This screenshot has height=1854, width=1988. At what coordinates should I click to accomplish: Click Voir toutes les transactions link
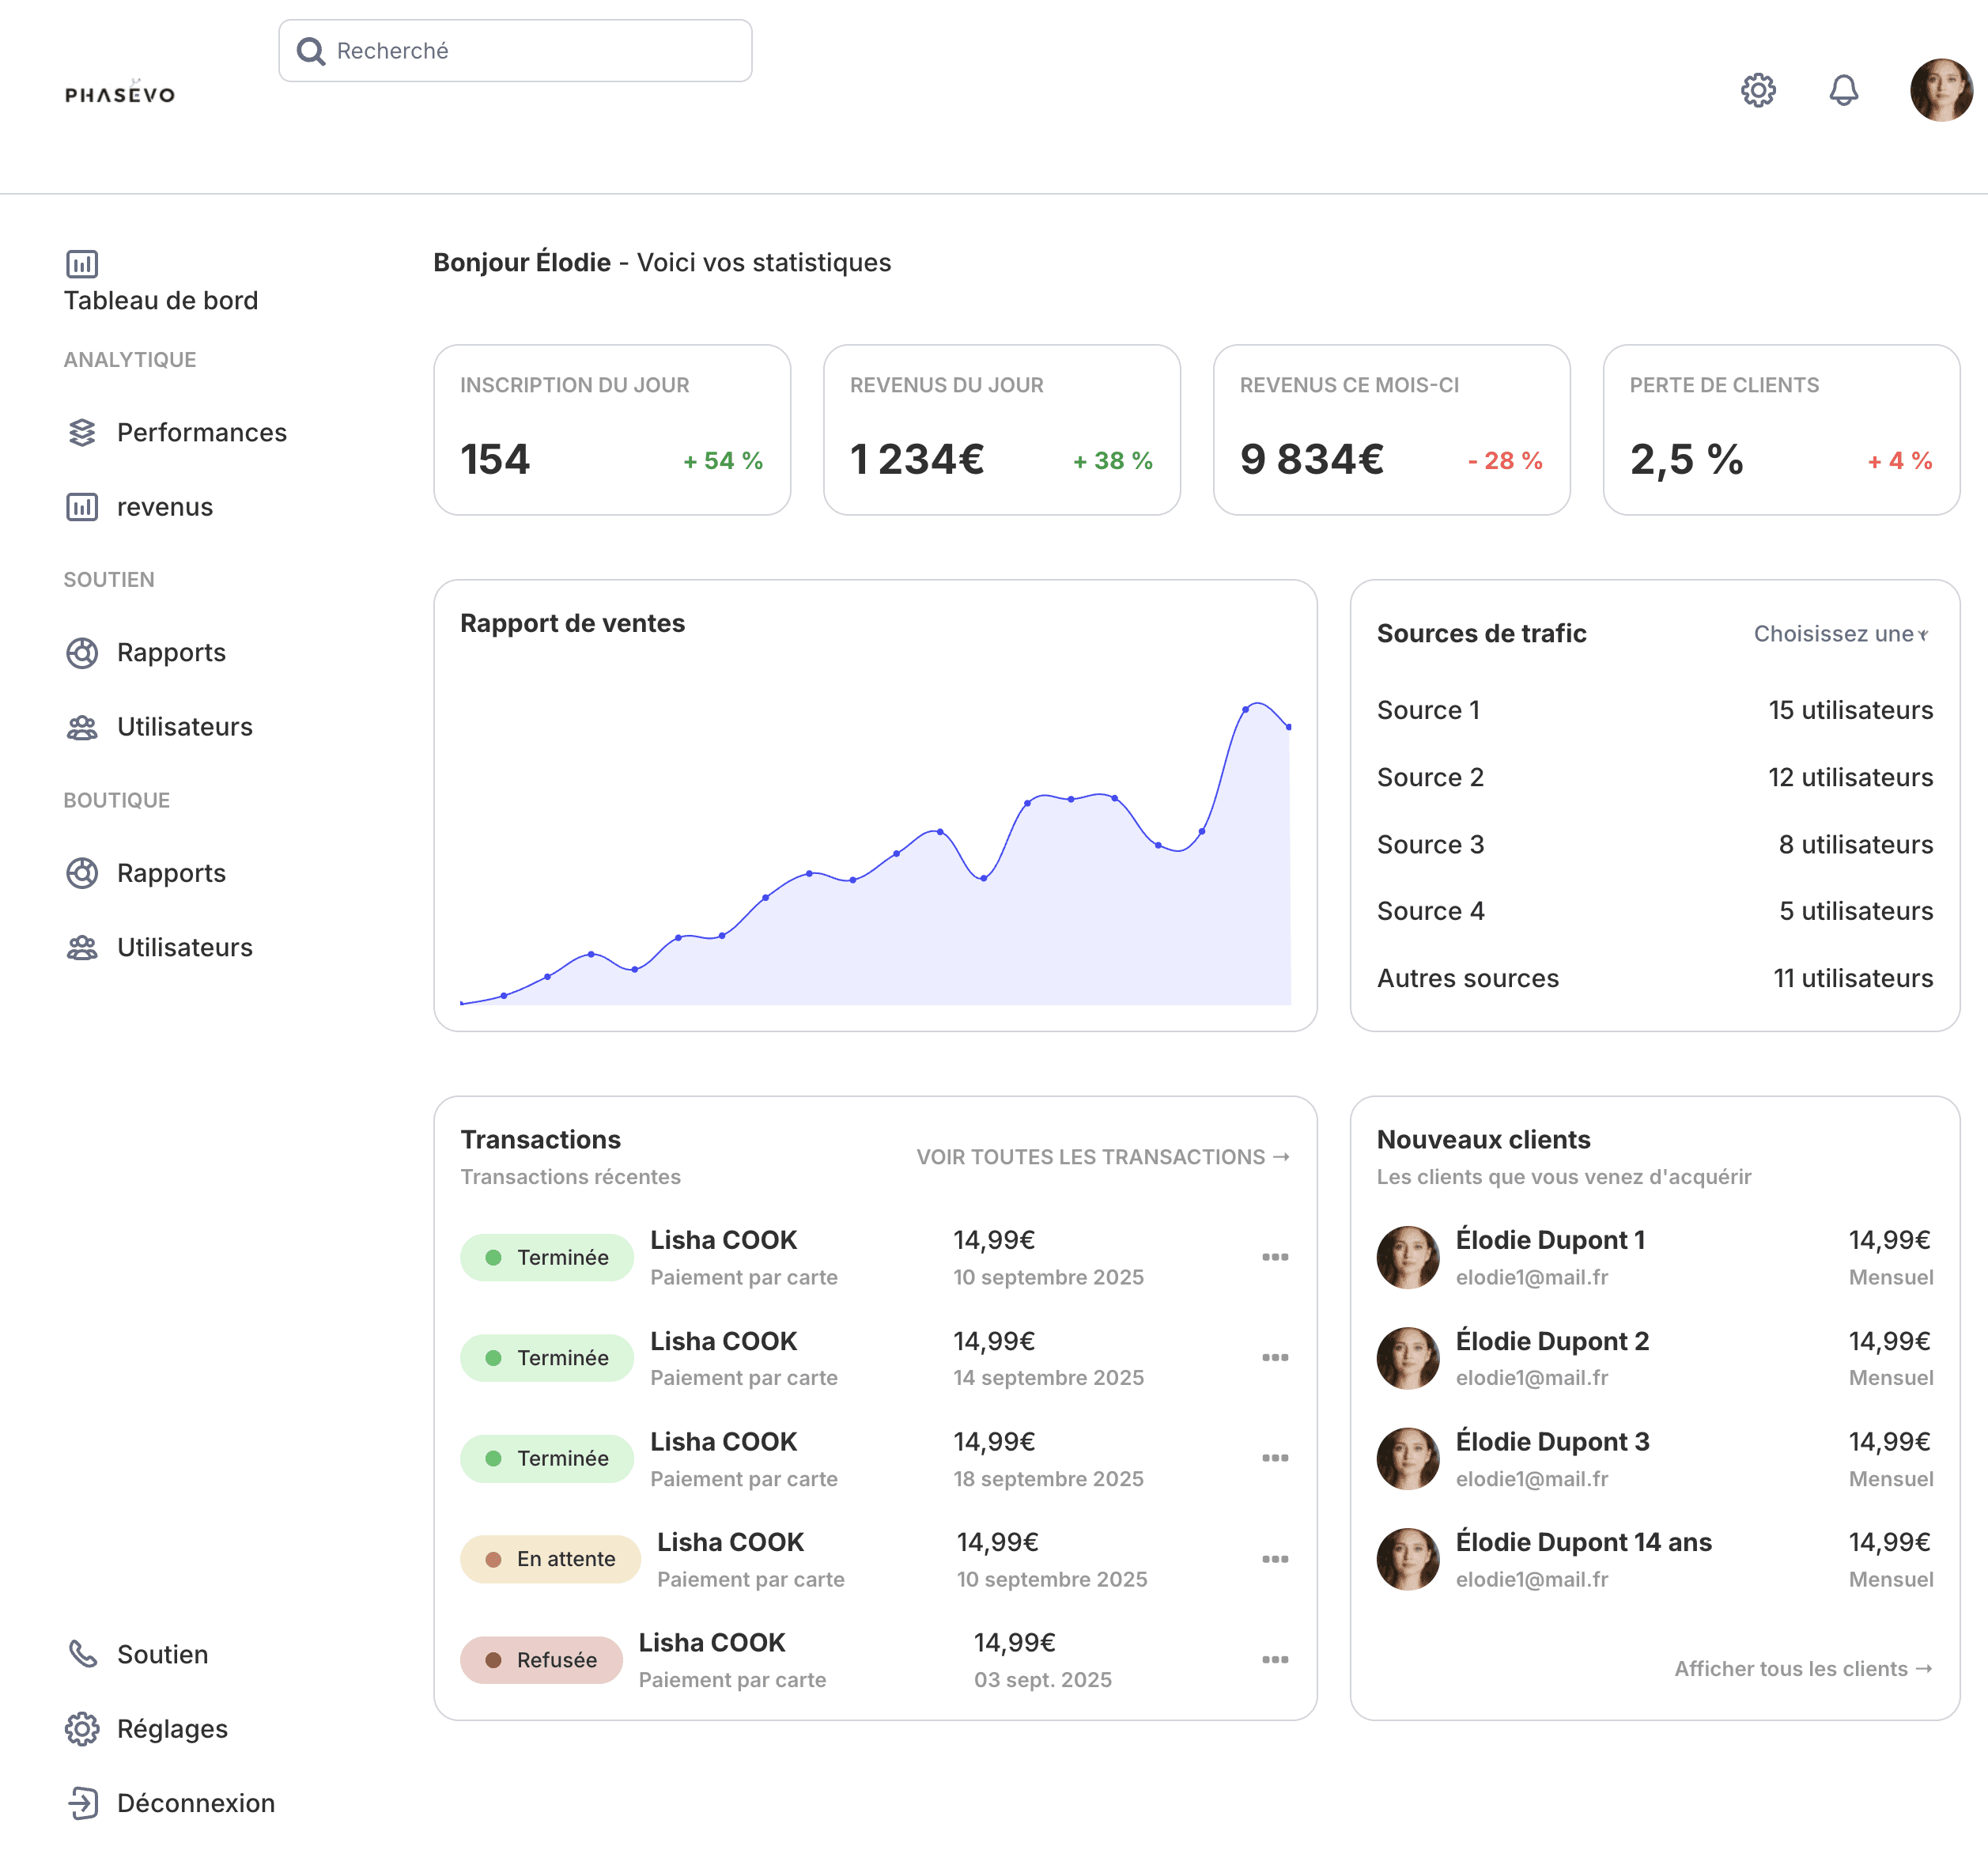click(1102, 1157)
